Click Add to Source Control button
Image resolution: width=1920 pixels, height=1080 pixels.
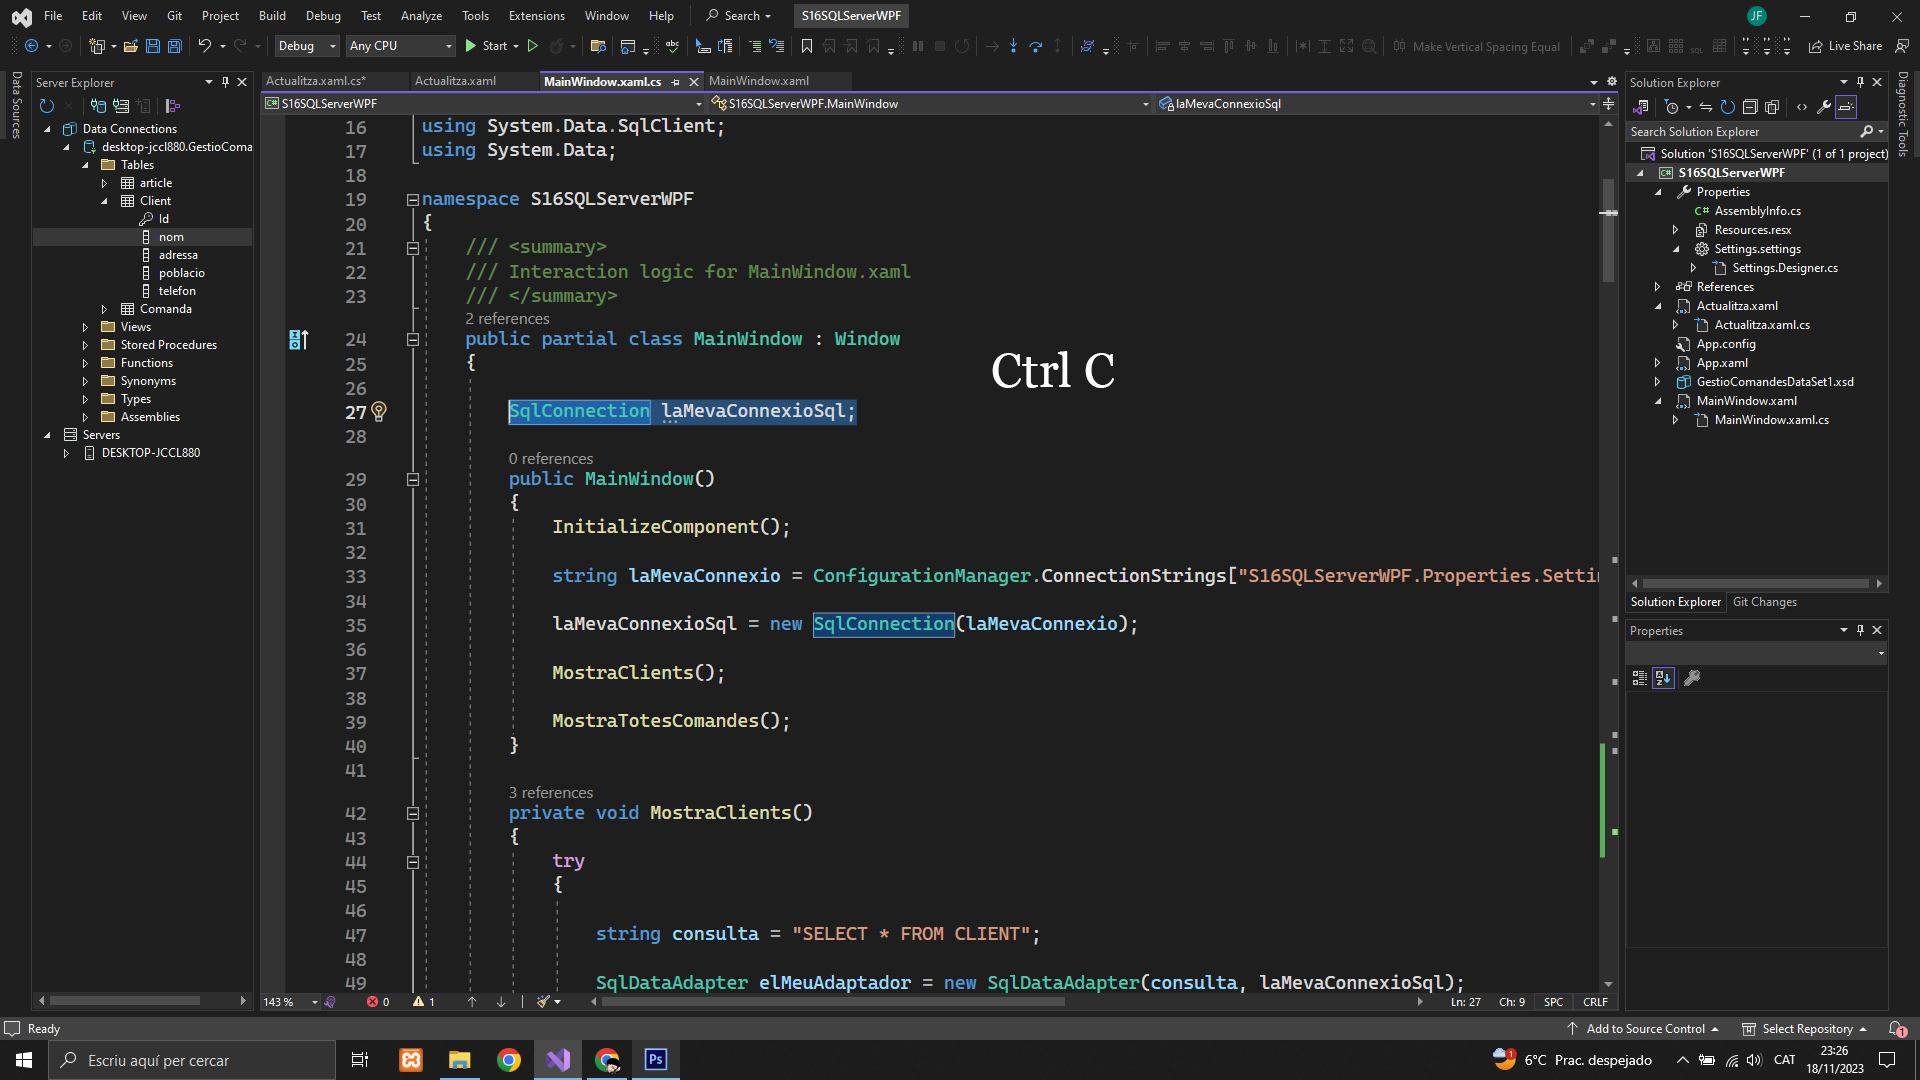coord(1645,1029)
